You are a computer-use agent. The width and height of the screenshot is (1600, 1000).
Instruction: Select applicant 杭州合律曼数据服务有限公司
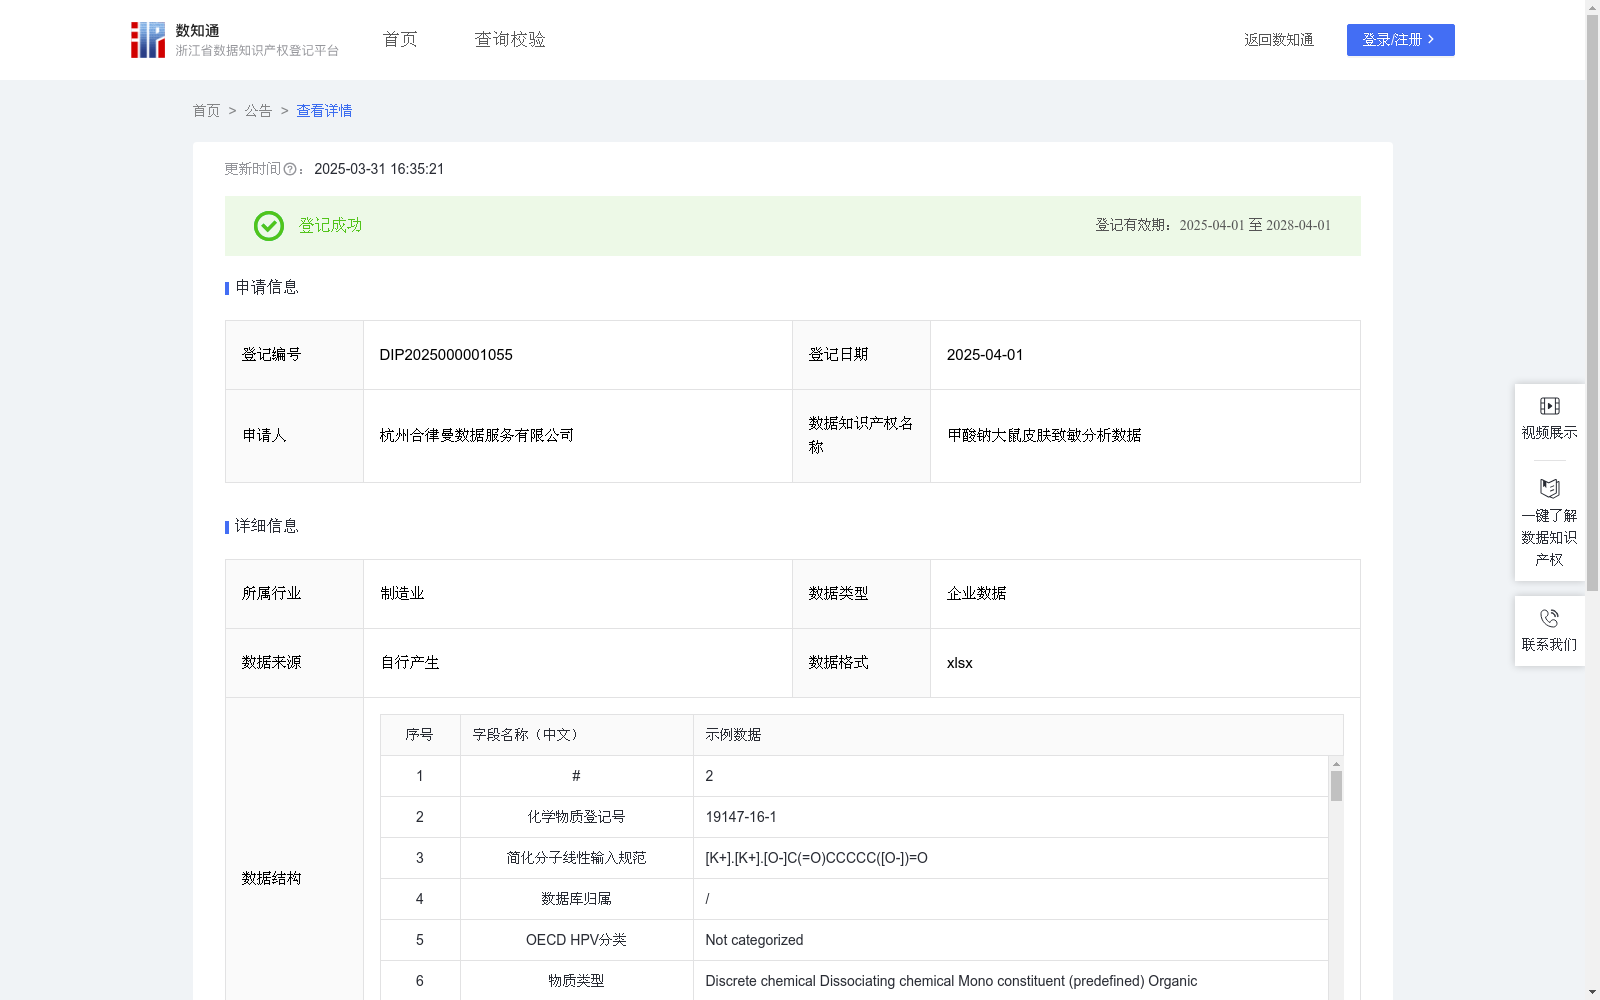477,435
